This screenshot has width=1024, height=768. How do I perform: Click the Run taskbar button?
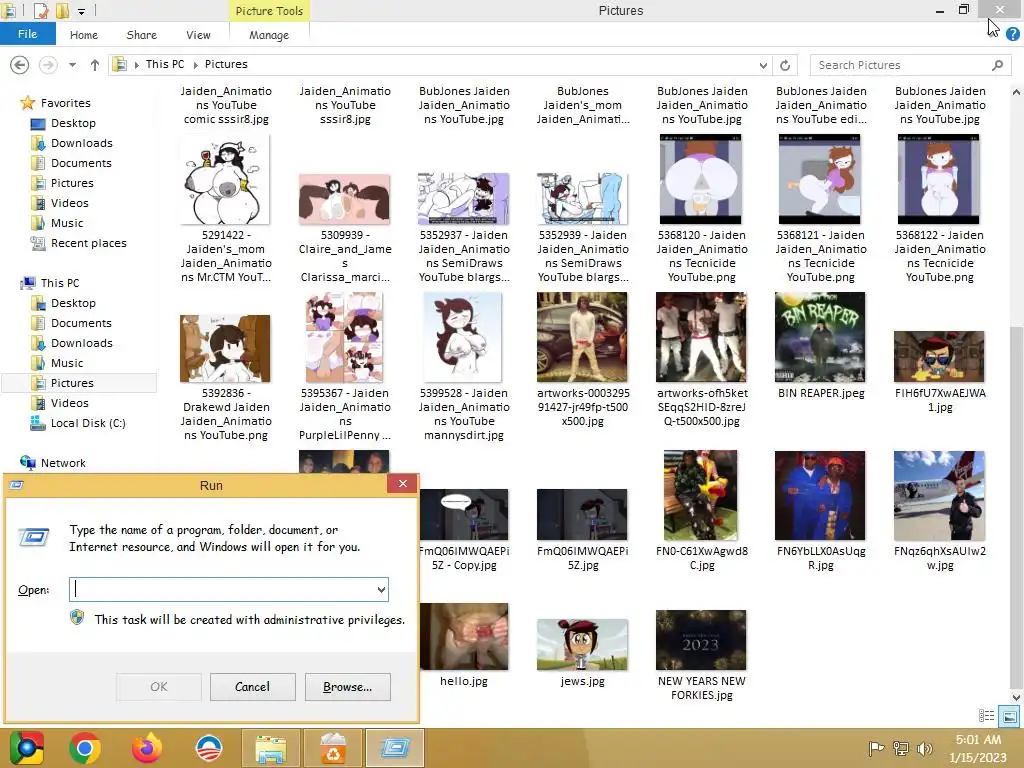394,748
